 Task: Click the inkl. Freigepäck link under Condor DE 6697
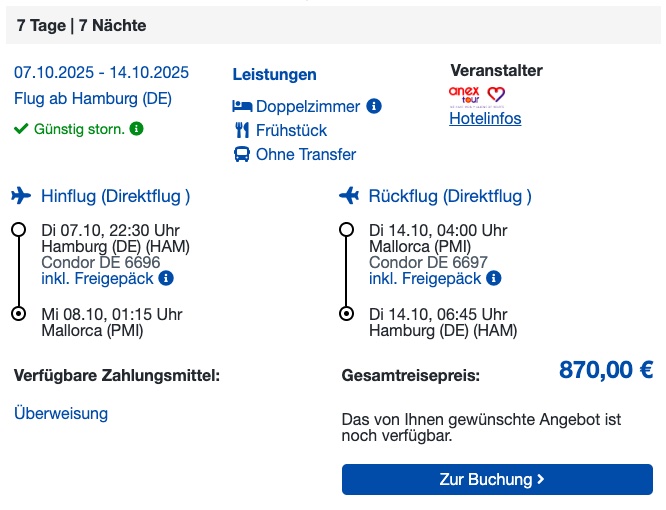(x=425, y=279)
